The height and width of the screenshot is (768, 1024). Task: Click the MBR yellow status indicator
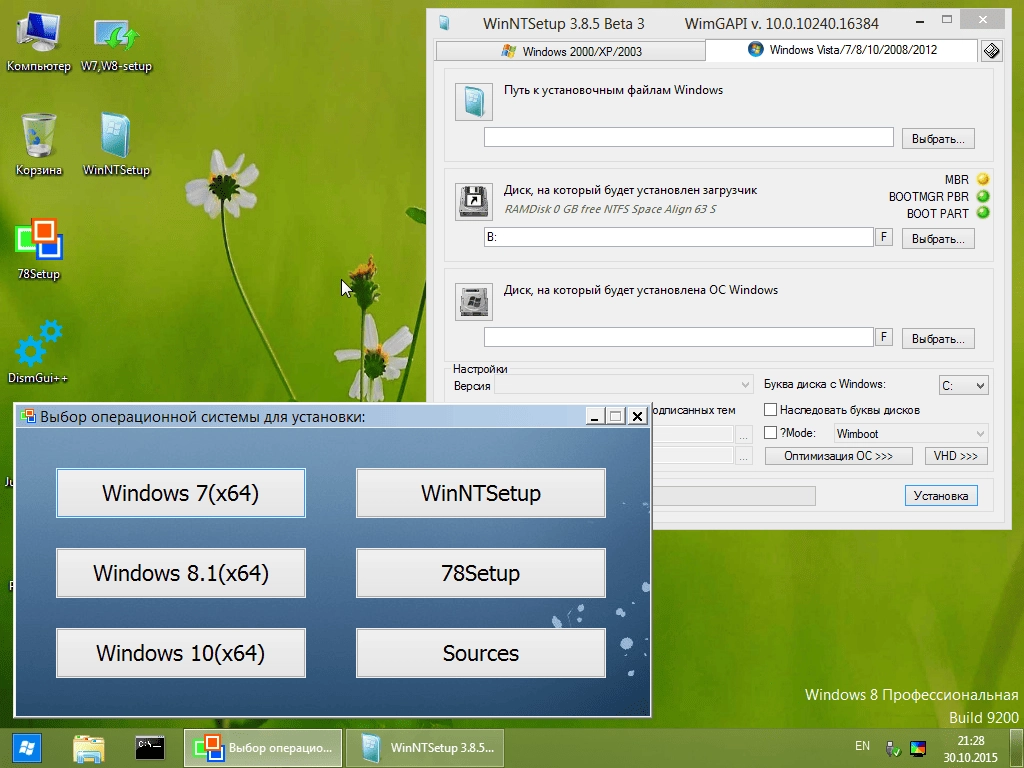pos(983,179)
